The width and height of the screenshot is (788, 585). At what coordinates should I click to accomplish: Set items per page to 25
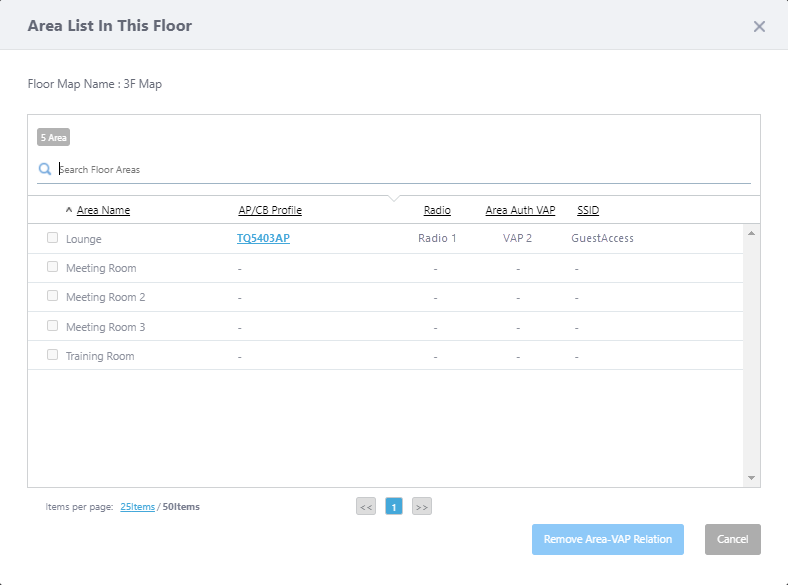[137, 507]
